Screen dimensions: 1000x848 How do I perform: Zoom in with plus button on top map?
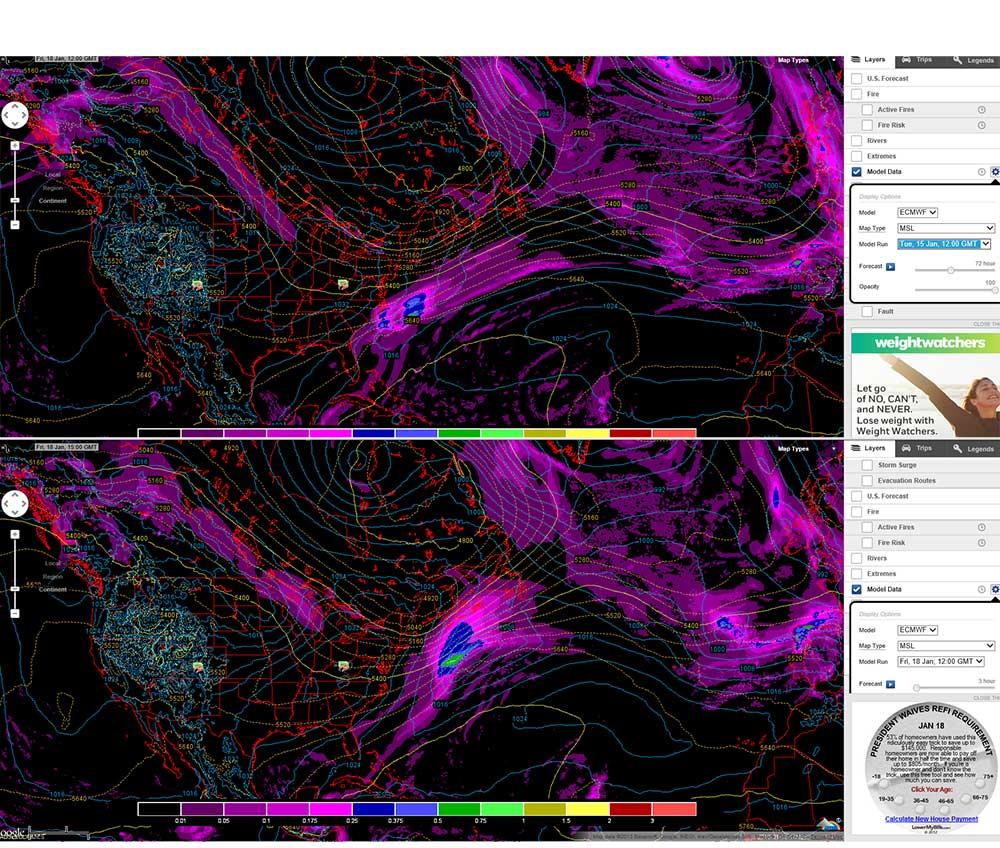(x=15, y=146)
